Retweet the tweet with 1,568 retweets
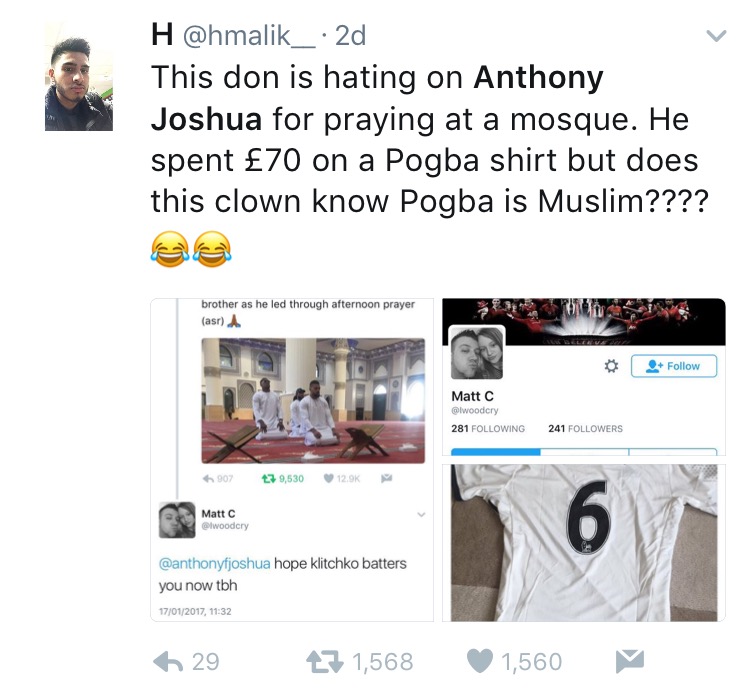This screenshot has width=750, height=696. tap(325, 662)
